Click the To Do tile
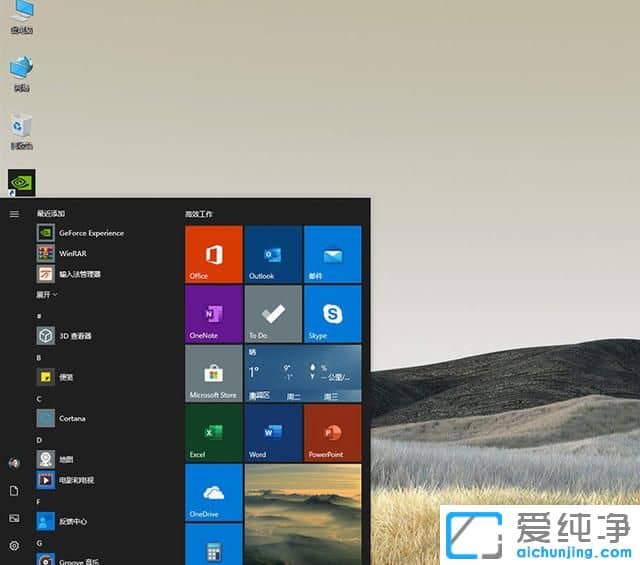This screenshot has height=565, width=640. [273, 313]
